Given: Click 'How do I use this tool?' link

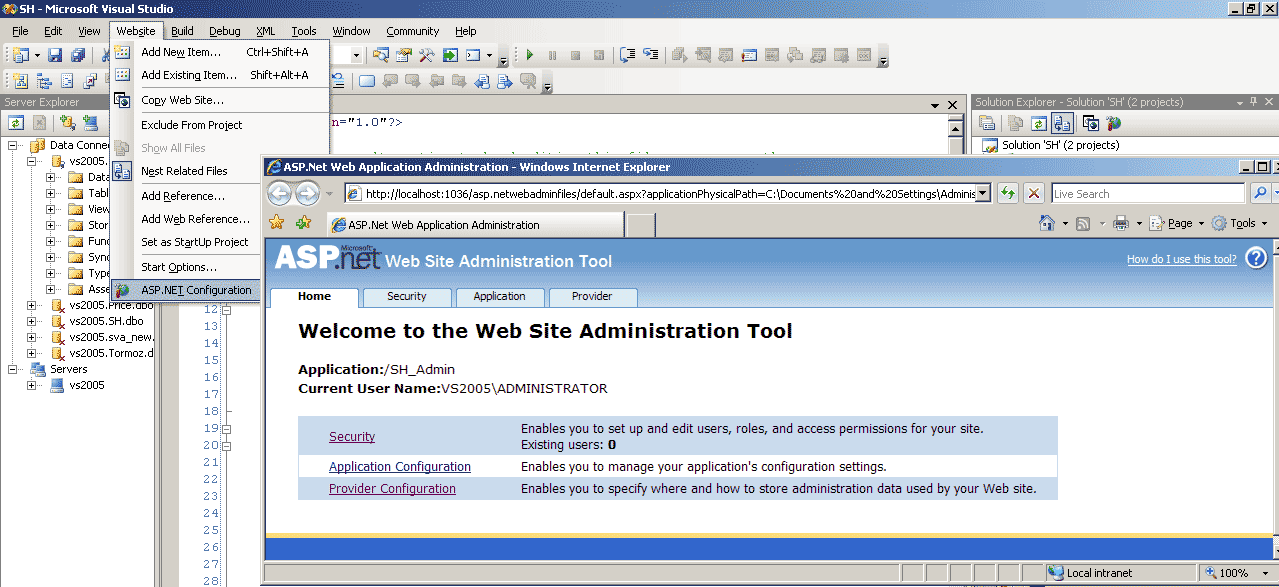Looking at the screenshot, I should click(x=1182, y=259).
